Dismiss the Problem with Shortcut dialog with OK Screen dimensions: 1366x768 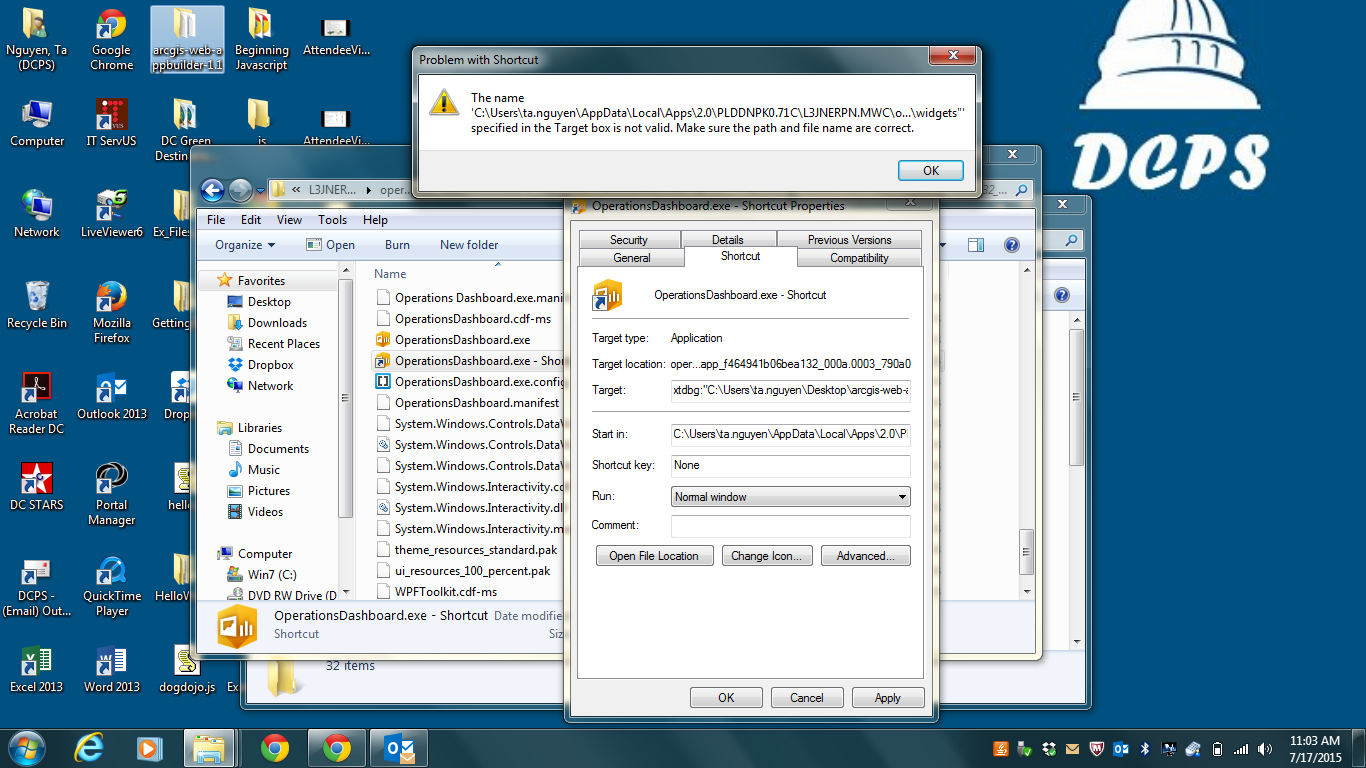click(931, 170)
